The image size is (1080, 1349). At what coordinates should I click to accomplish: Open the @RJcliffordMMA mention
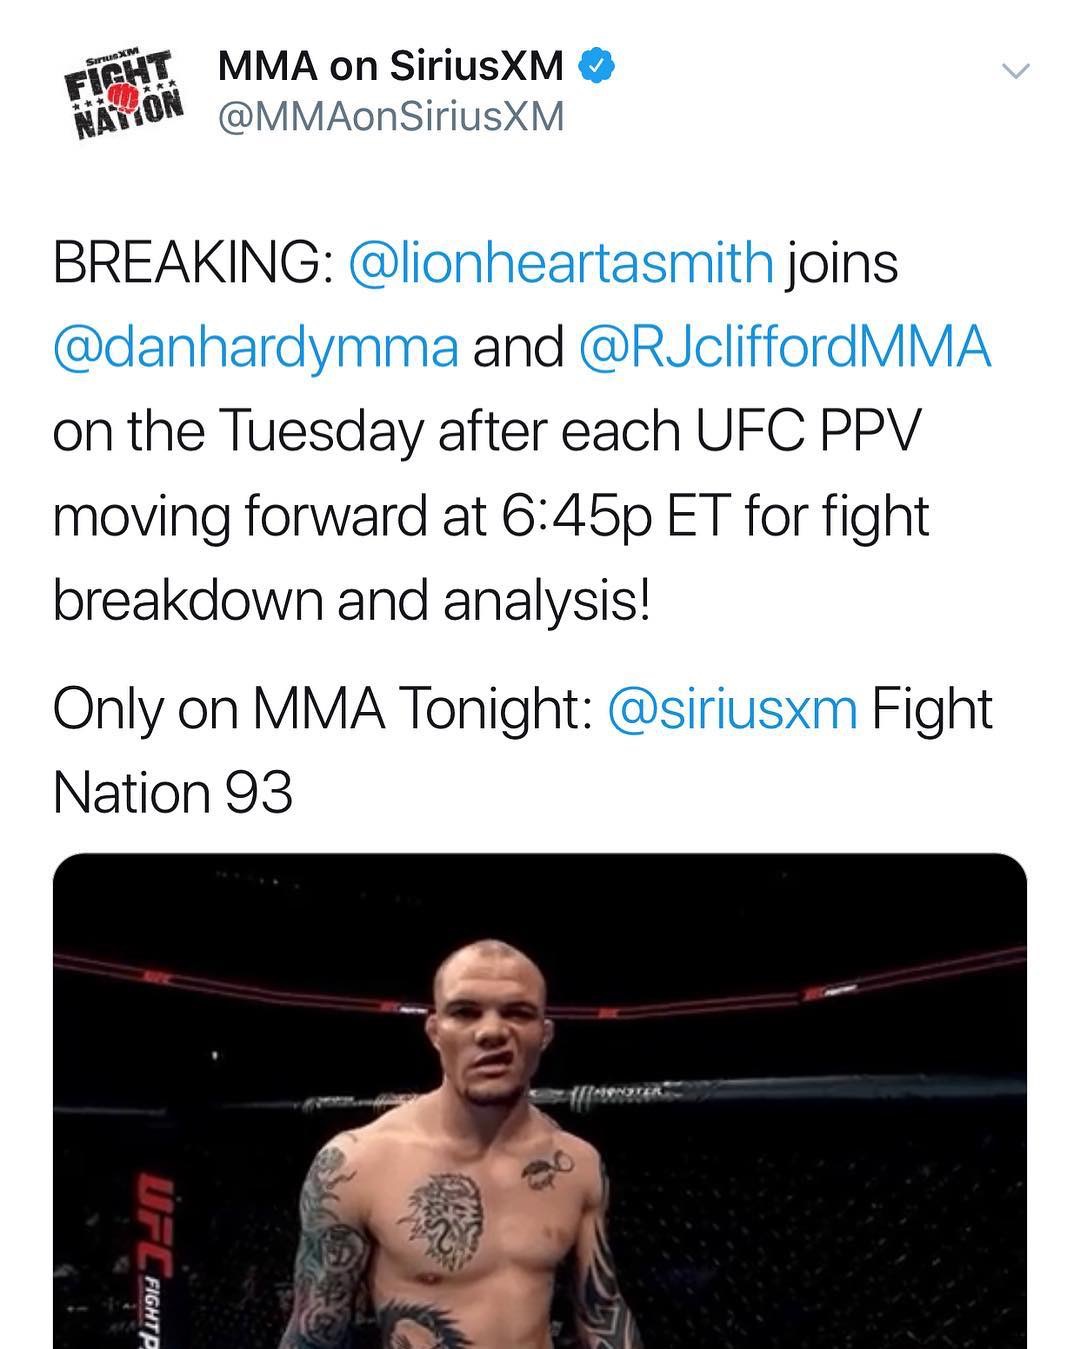coord(785,348)
